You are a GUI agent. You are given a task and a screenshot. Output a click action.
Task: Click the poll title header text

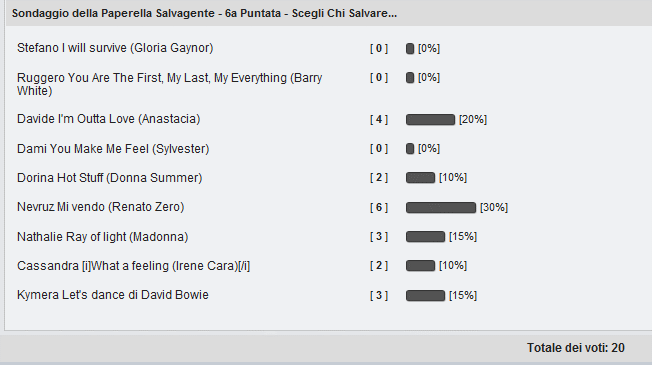coord(204,13)
